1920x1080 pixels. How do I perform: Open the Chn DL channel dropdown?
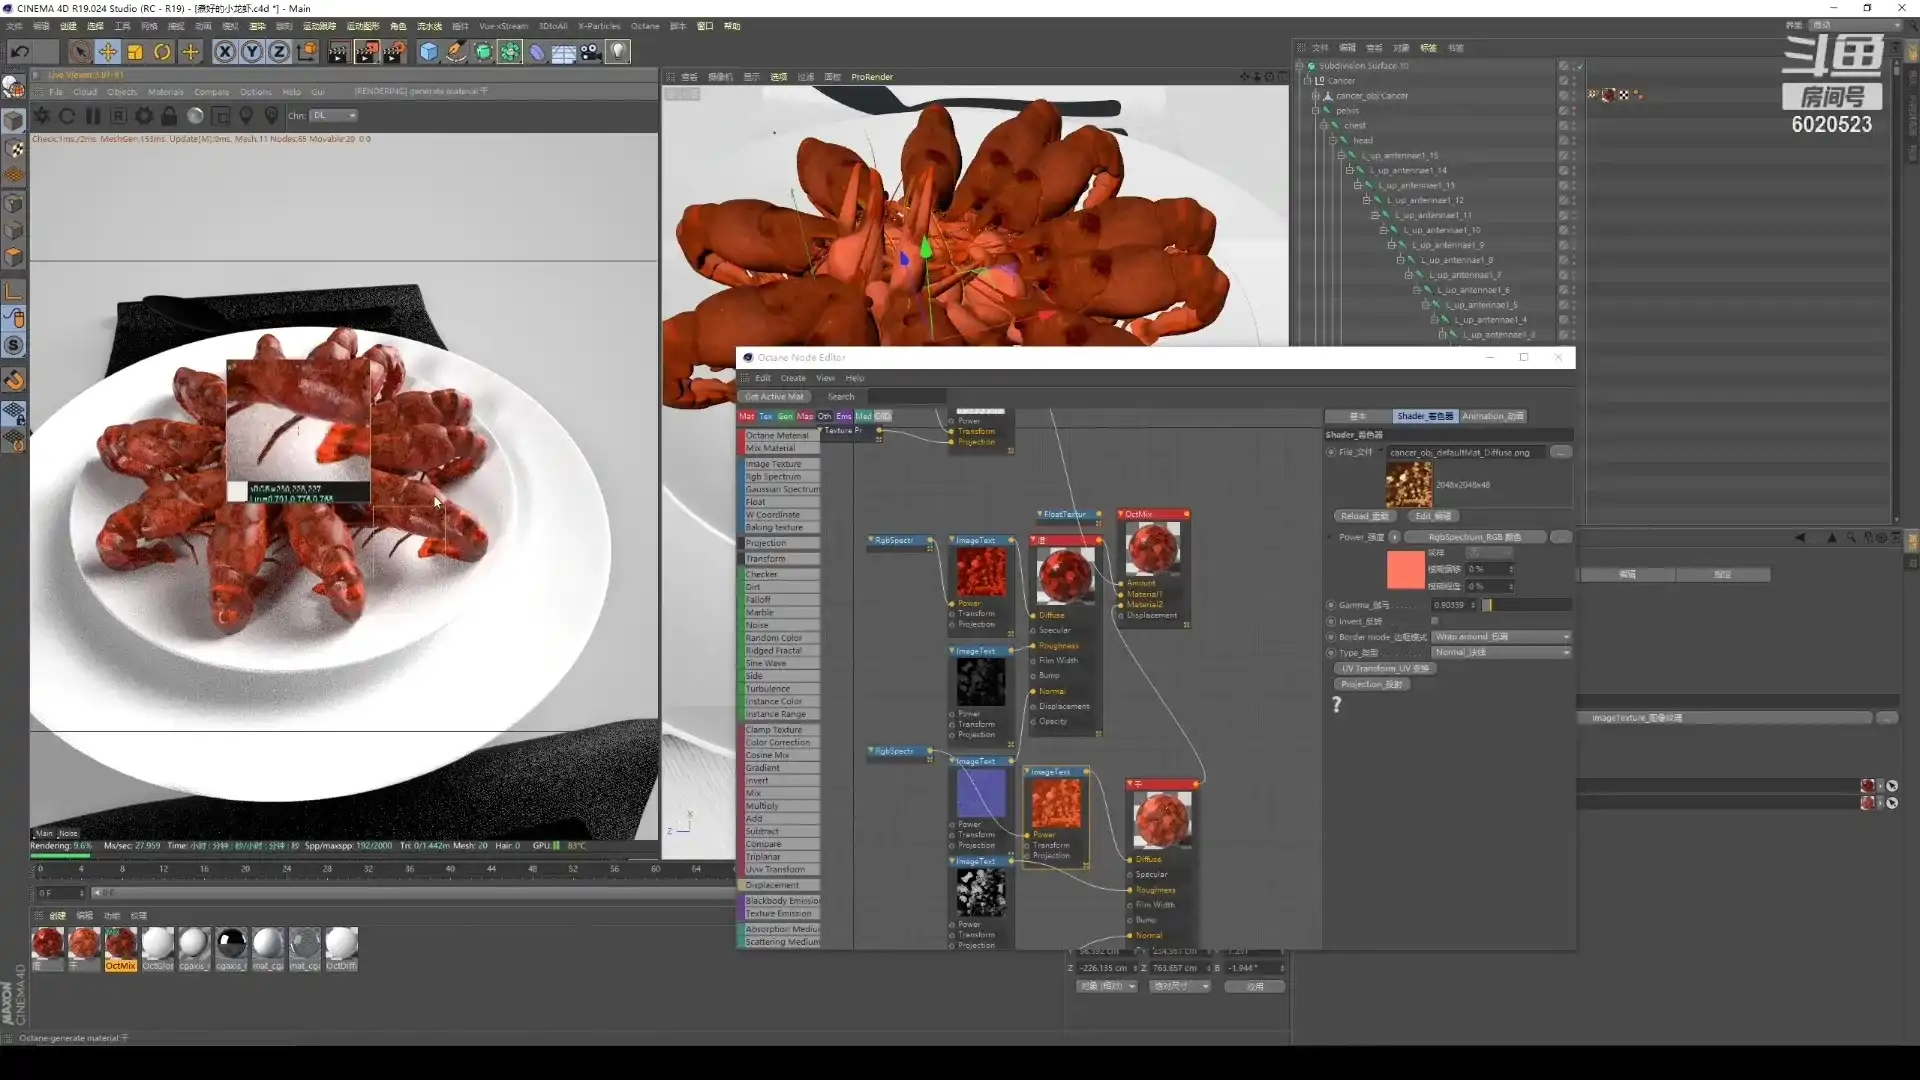coord(334,116)
